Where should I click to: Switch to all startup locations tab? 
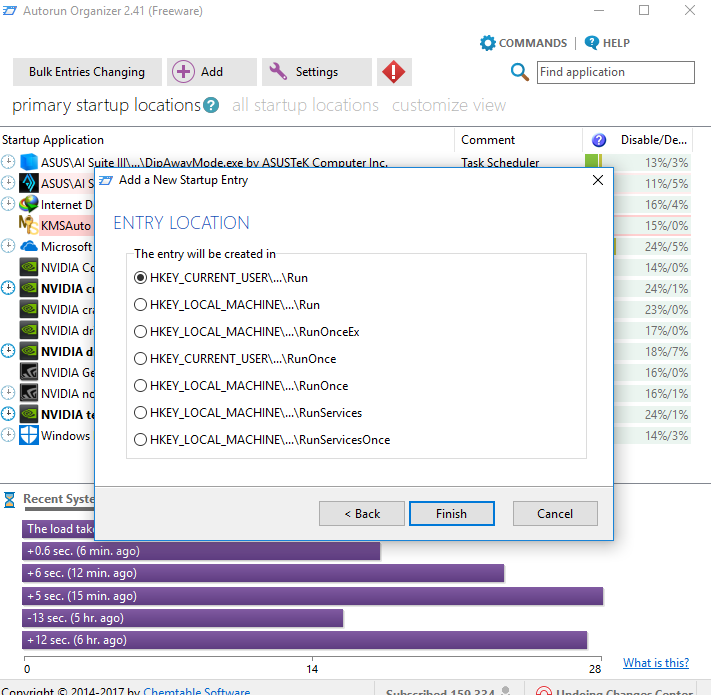pyautogui.click(x=305, y=105)
